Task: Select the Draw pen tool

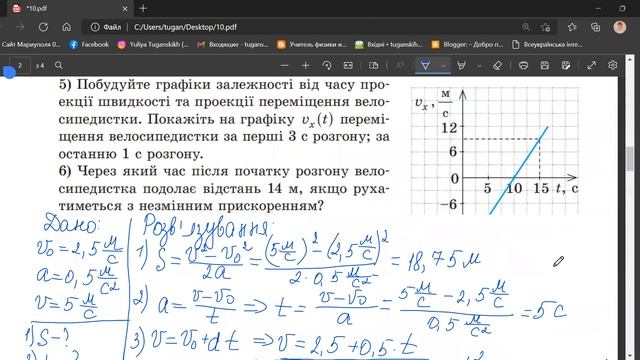Action: point(425,65)
